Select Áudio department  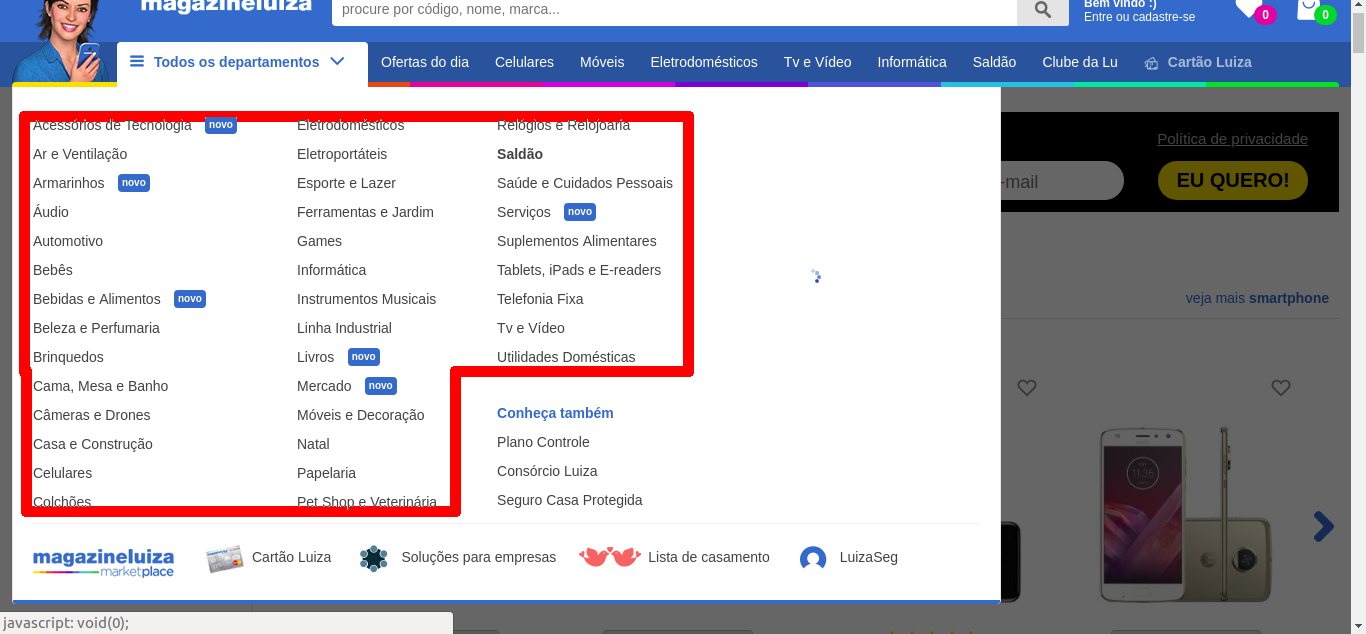(51, 212)
